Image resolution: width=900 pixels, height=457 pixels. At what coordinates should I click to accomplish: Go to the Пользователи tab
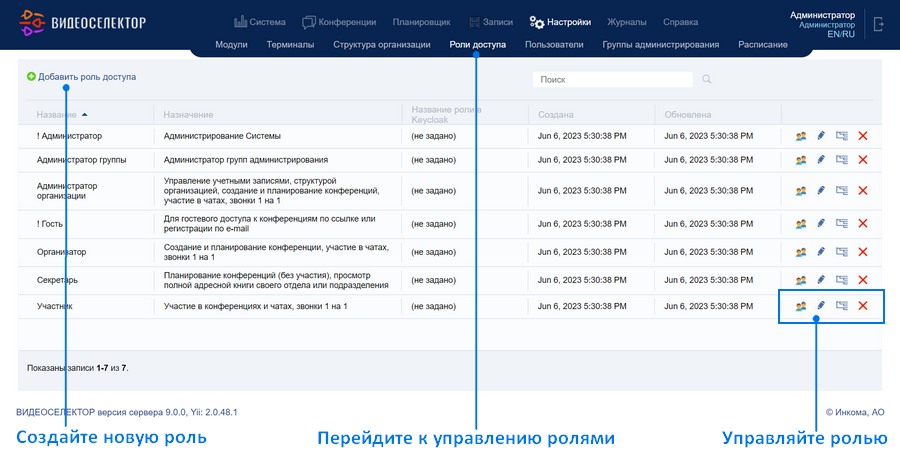tap(554, 44)
